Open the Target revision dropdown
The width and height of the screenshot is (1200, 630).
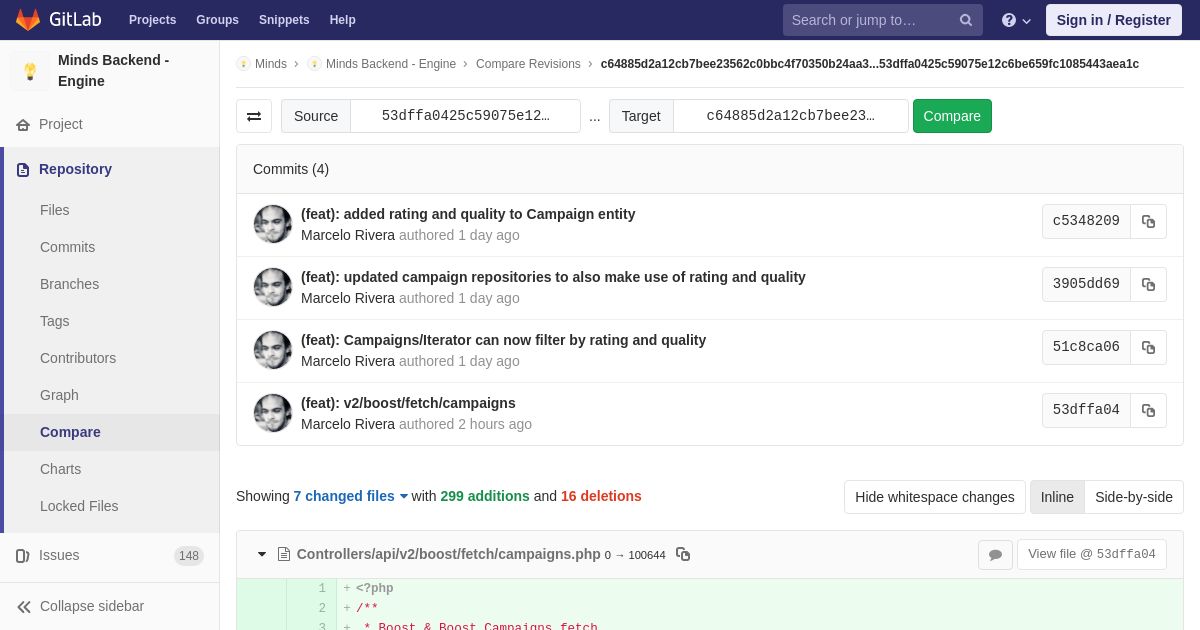[790, 116]
